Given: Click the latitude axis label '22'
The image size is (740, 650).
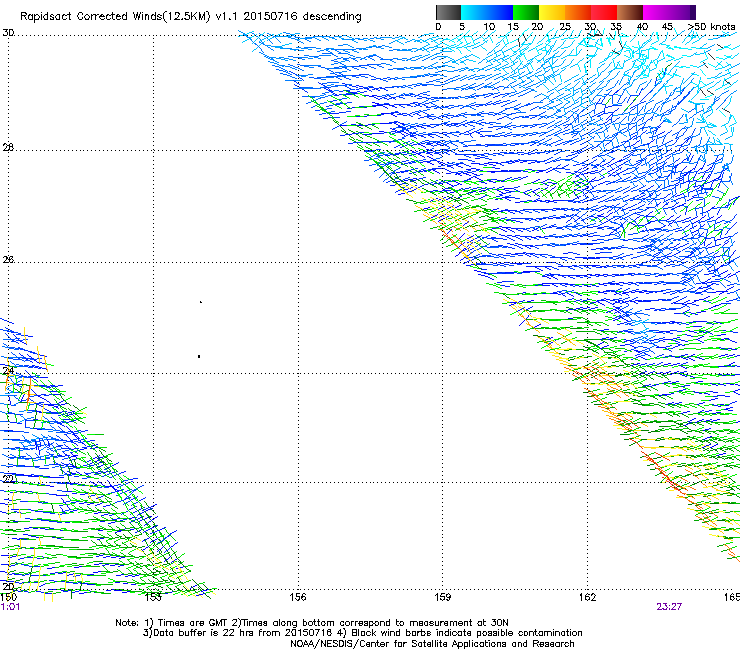Looking at the screenshot, I should [x=8, y=480].
